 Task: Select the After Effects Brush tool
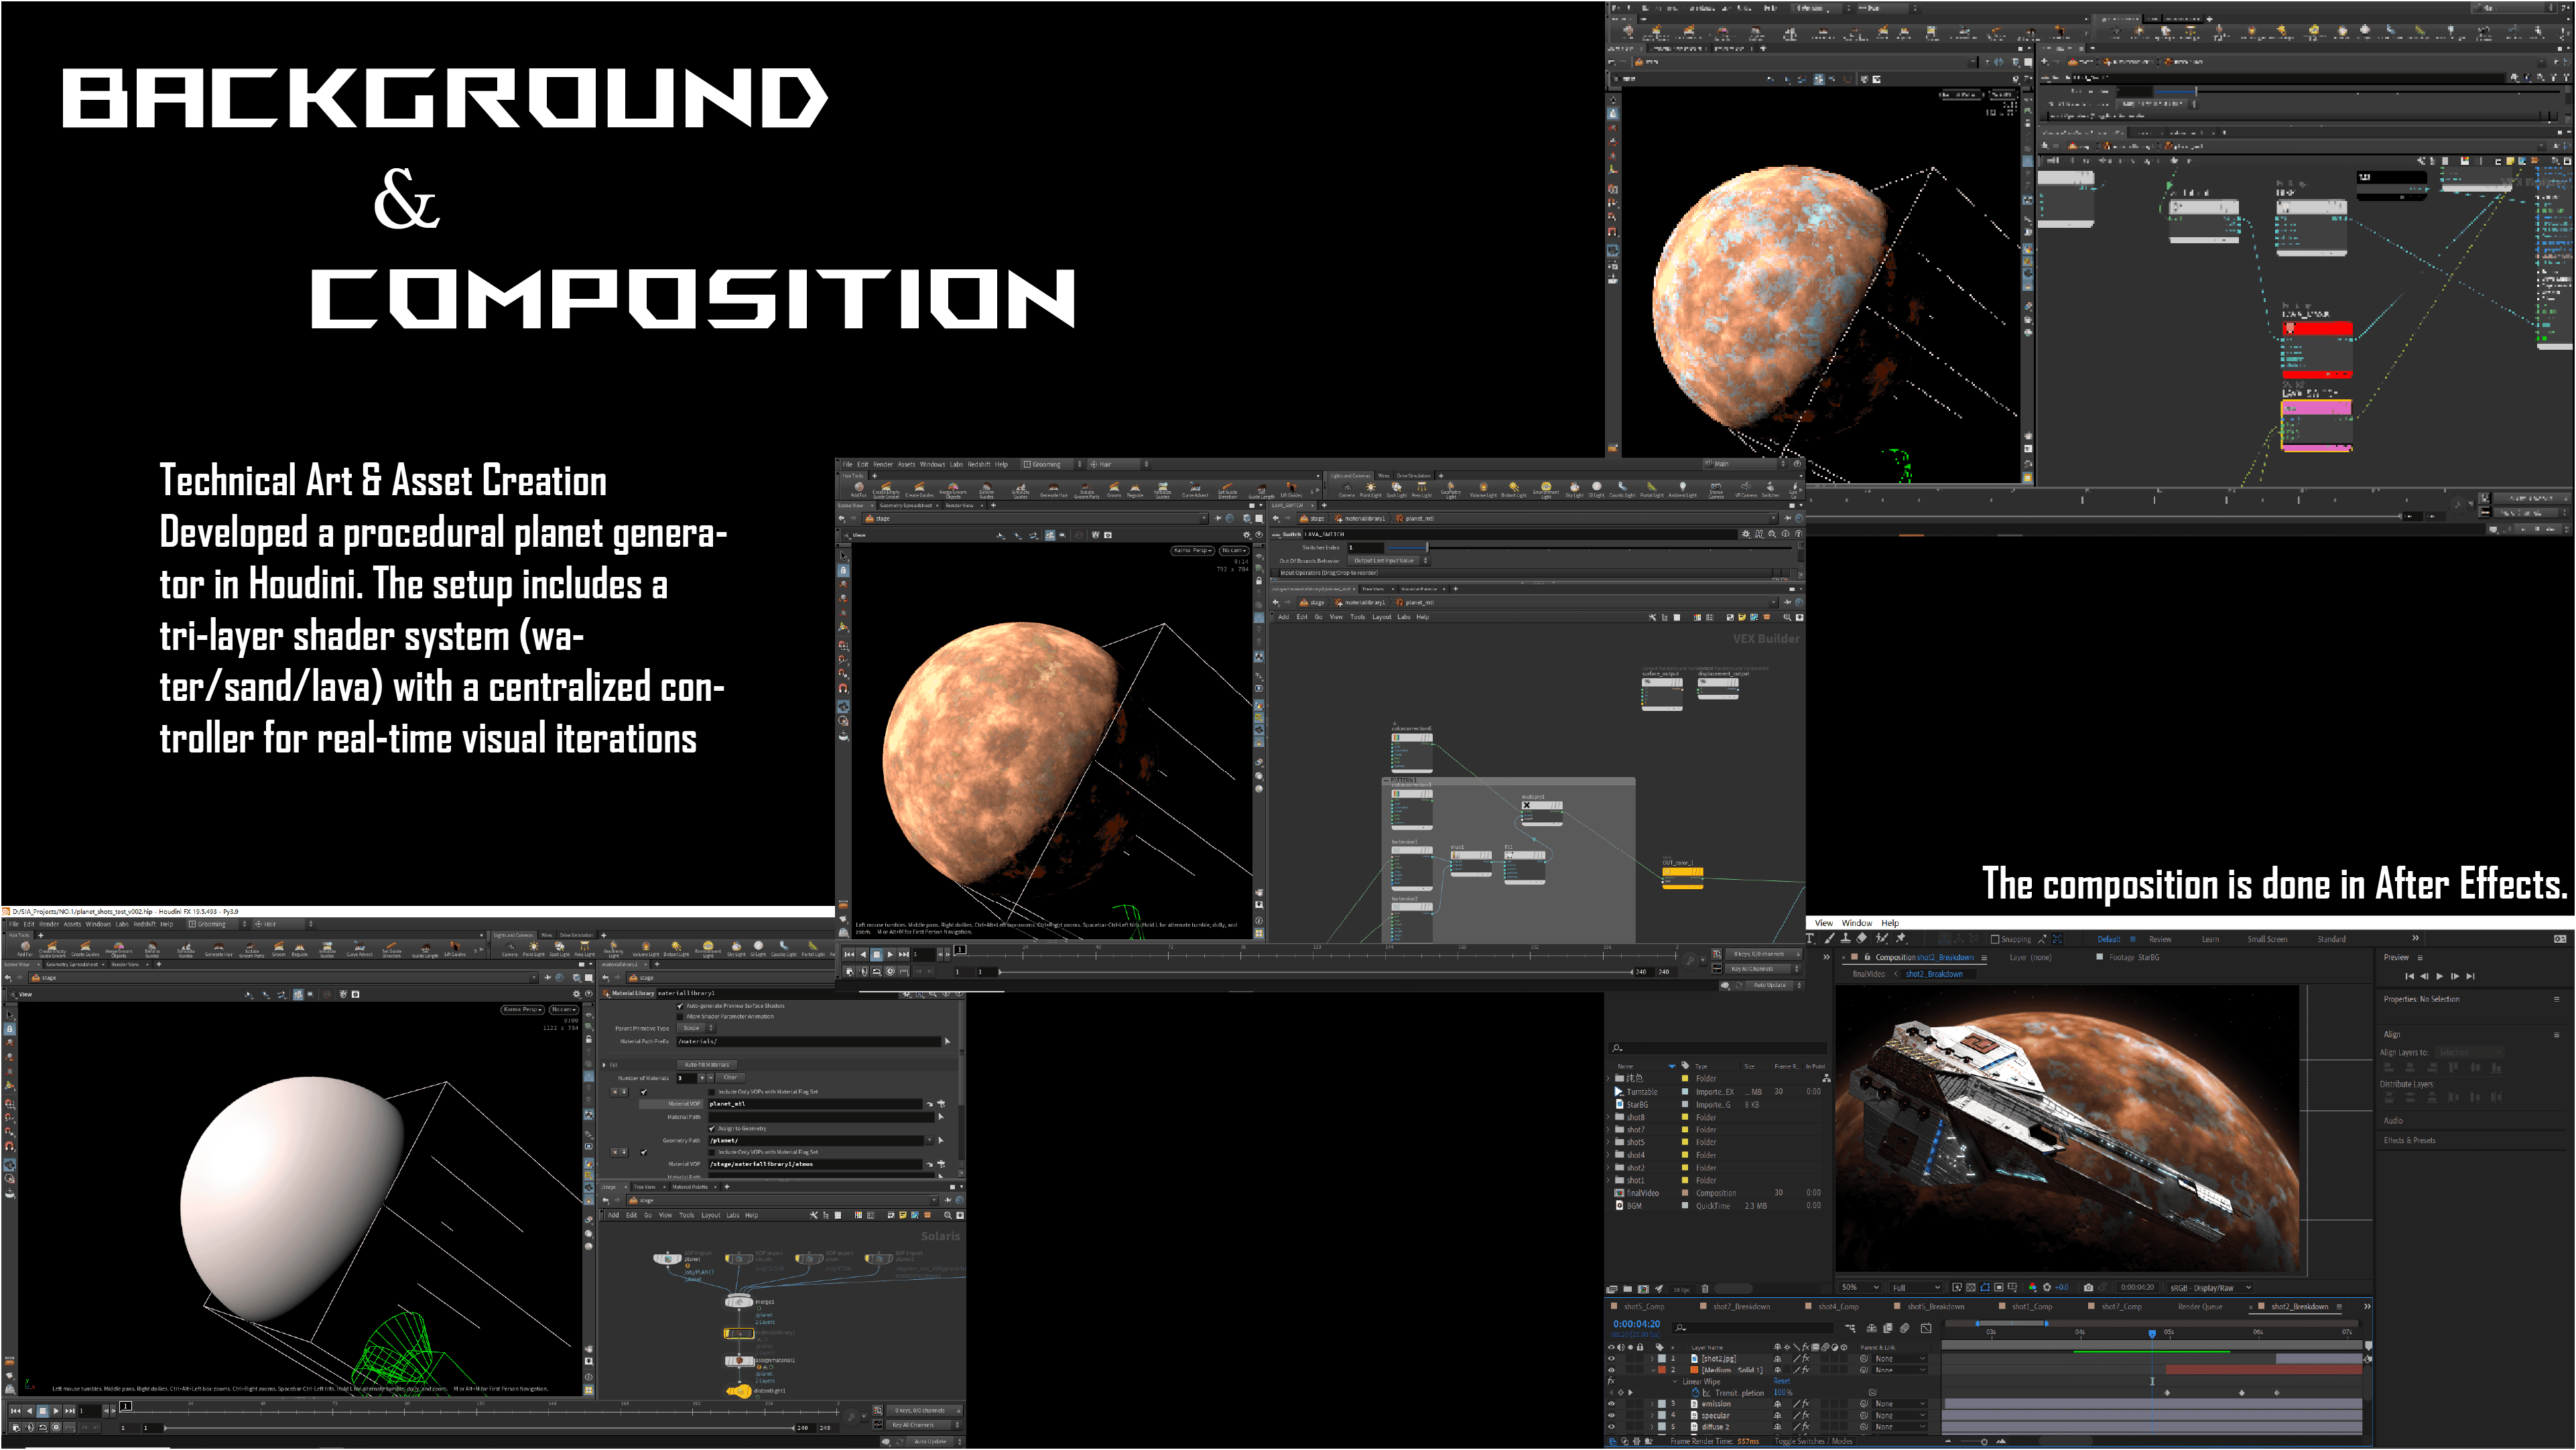pos(1830,939)
